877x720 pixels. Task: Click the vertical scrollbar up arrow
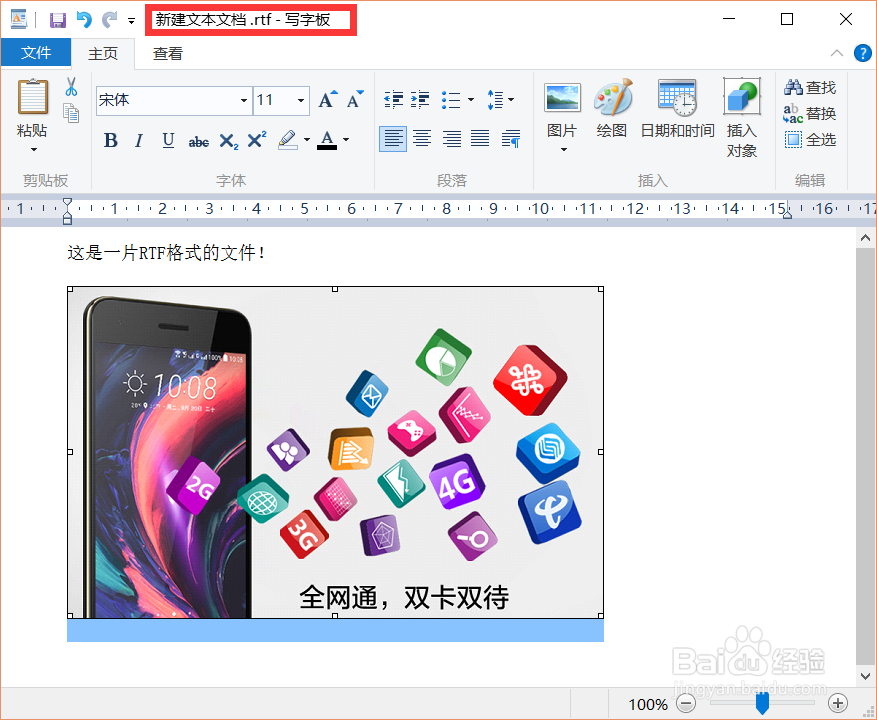tap(865, 238)
